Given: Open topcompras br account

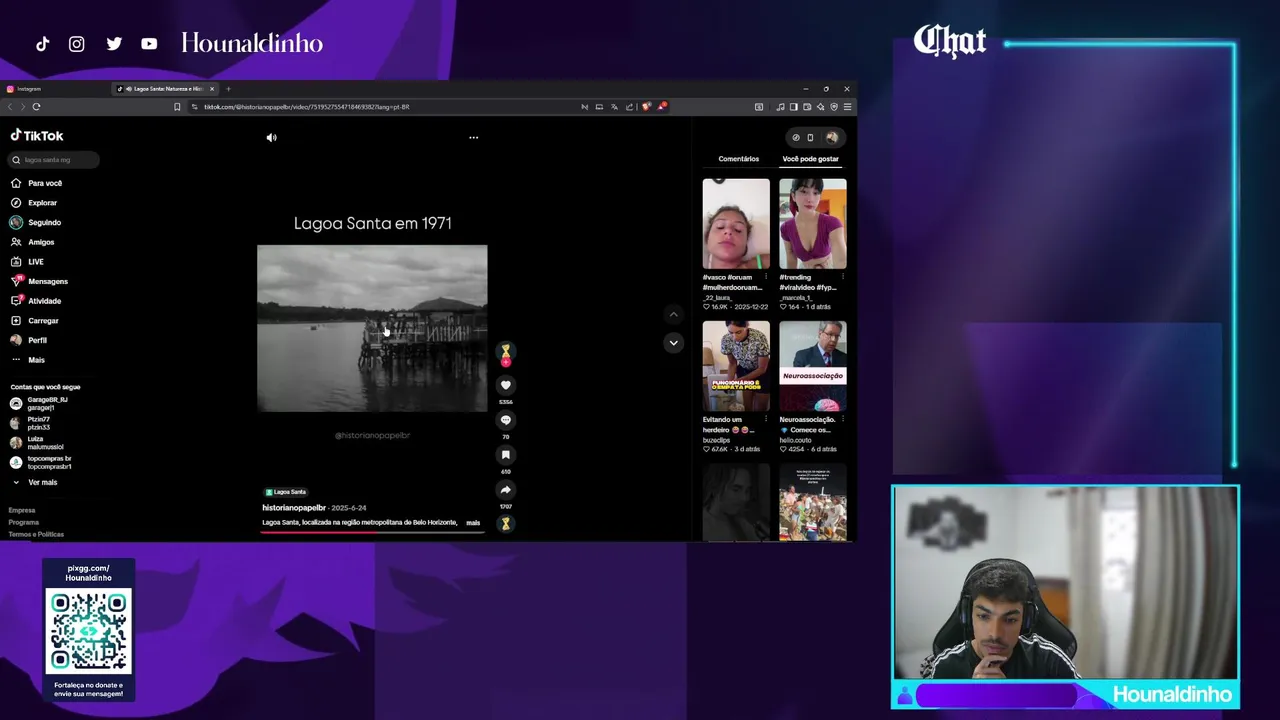Looking at the screenshot, I should pos(40,462).
